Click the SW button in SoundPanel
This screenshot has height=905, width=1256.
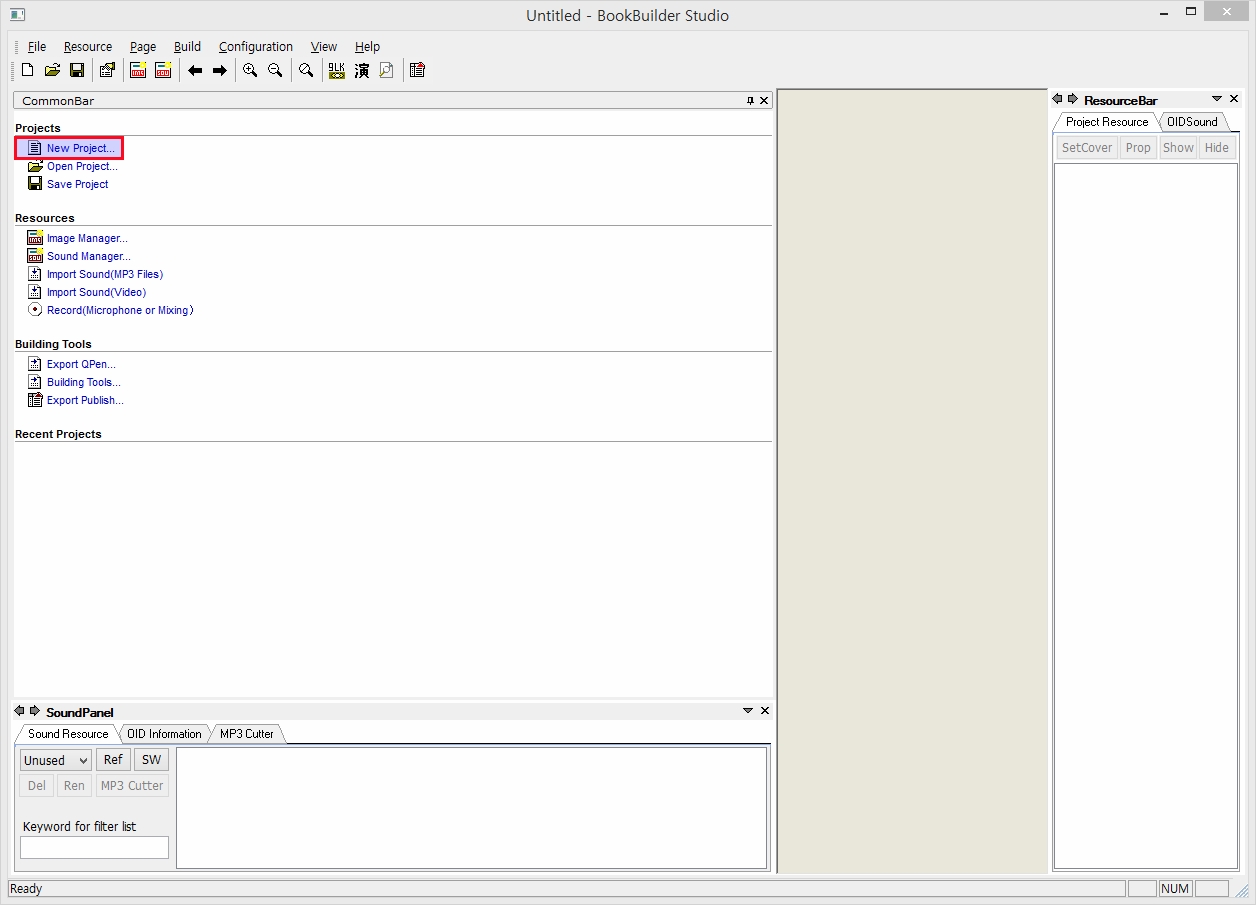(151, 760)
